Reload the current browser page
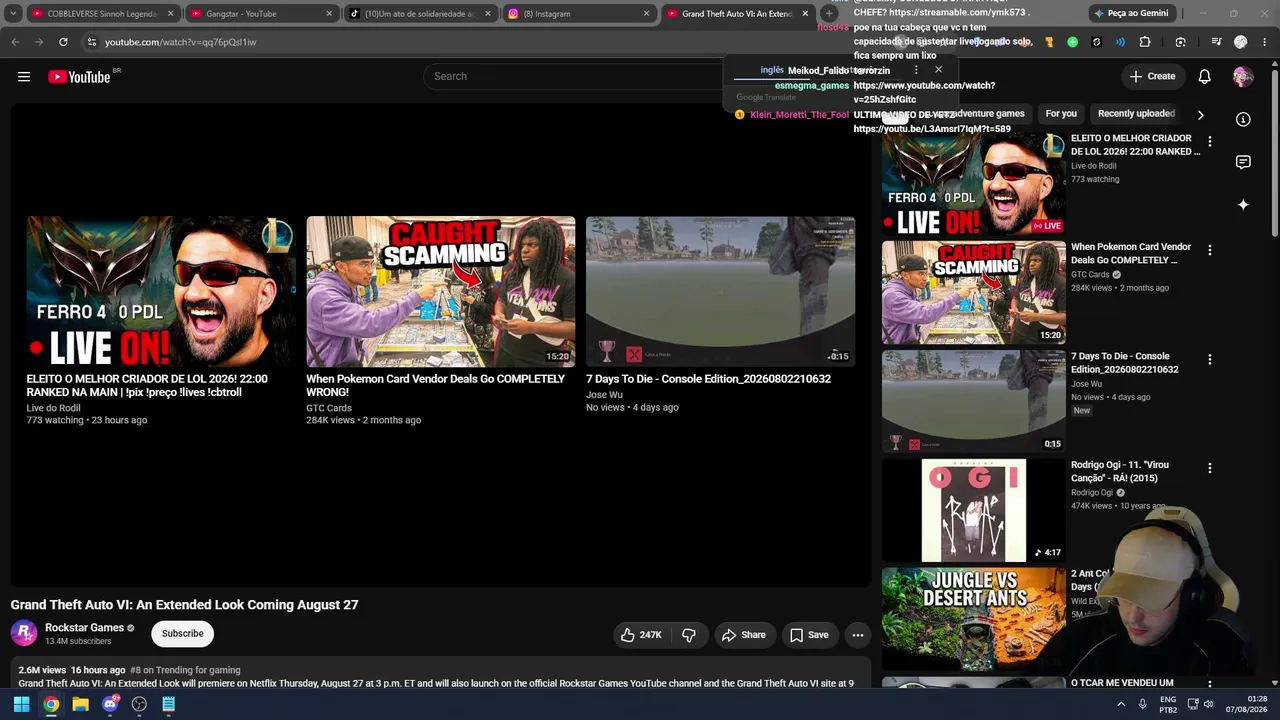The height and width of the screenshot is (720, 1280). (63, 42)
